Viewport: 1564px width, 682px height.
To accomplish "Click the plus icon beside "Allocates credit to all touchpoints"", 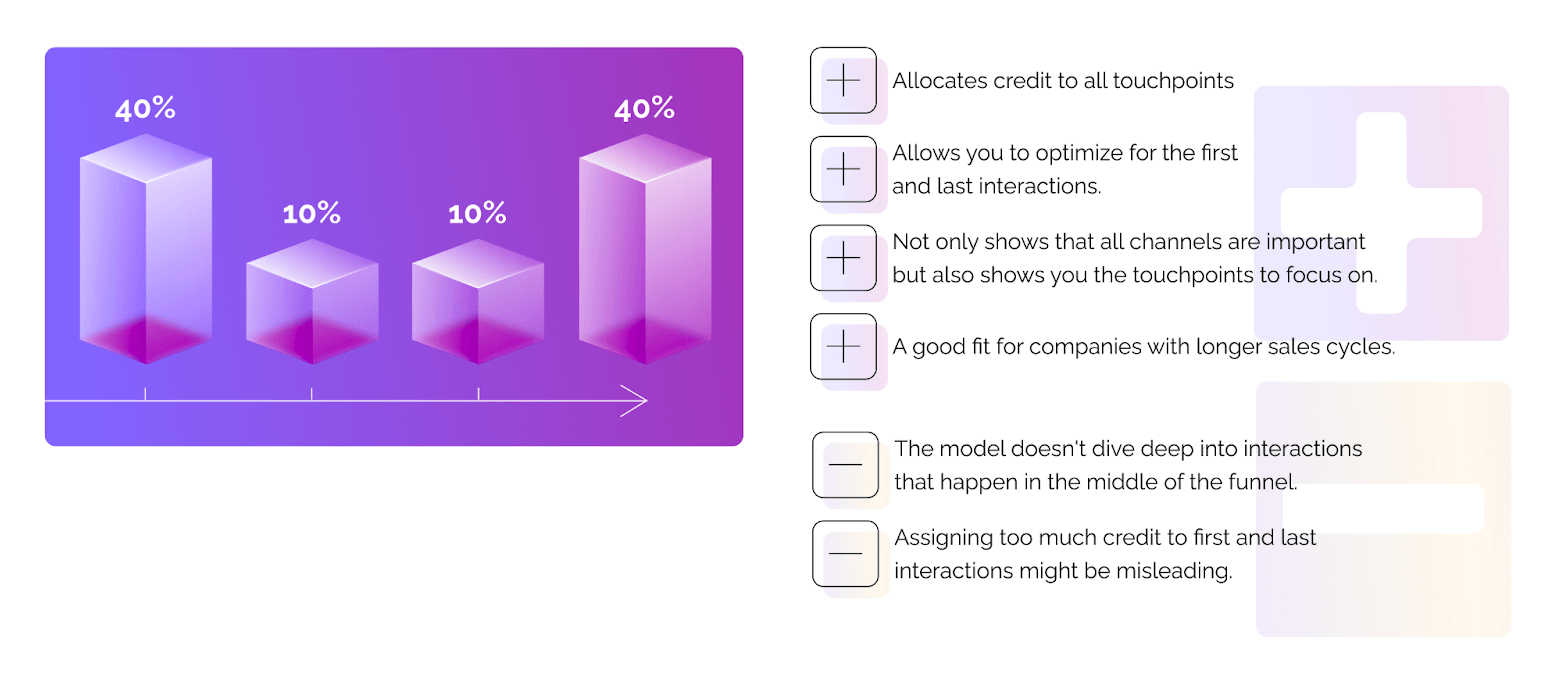I will 843,81.
